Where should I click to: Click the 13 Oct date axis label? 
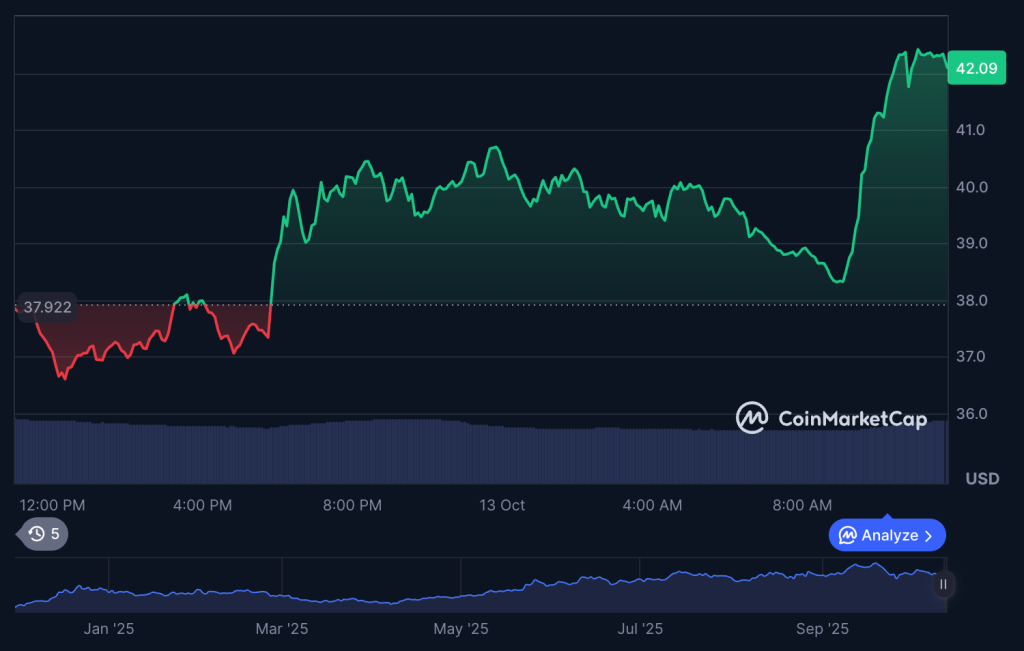click(x=502, y=505)
